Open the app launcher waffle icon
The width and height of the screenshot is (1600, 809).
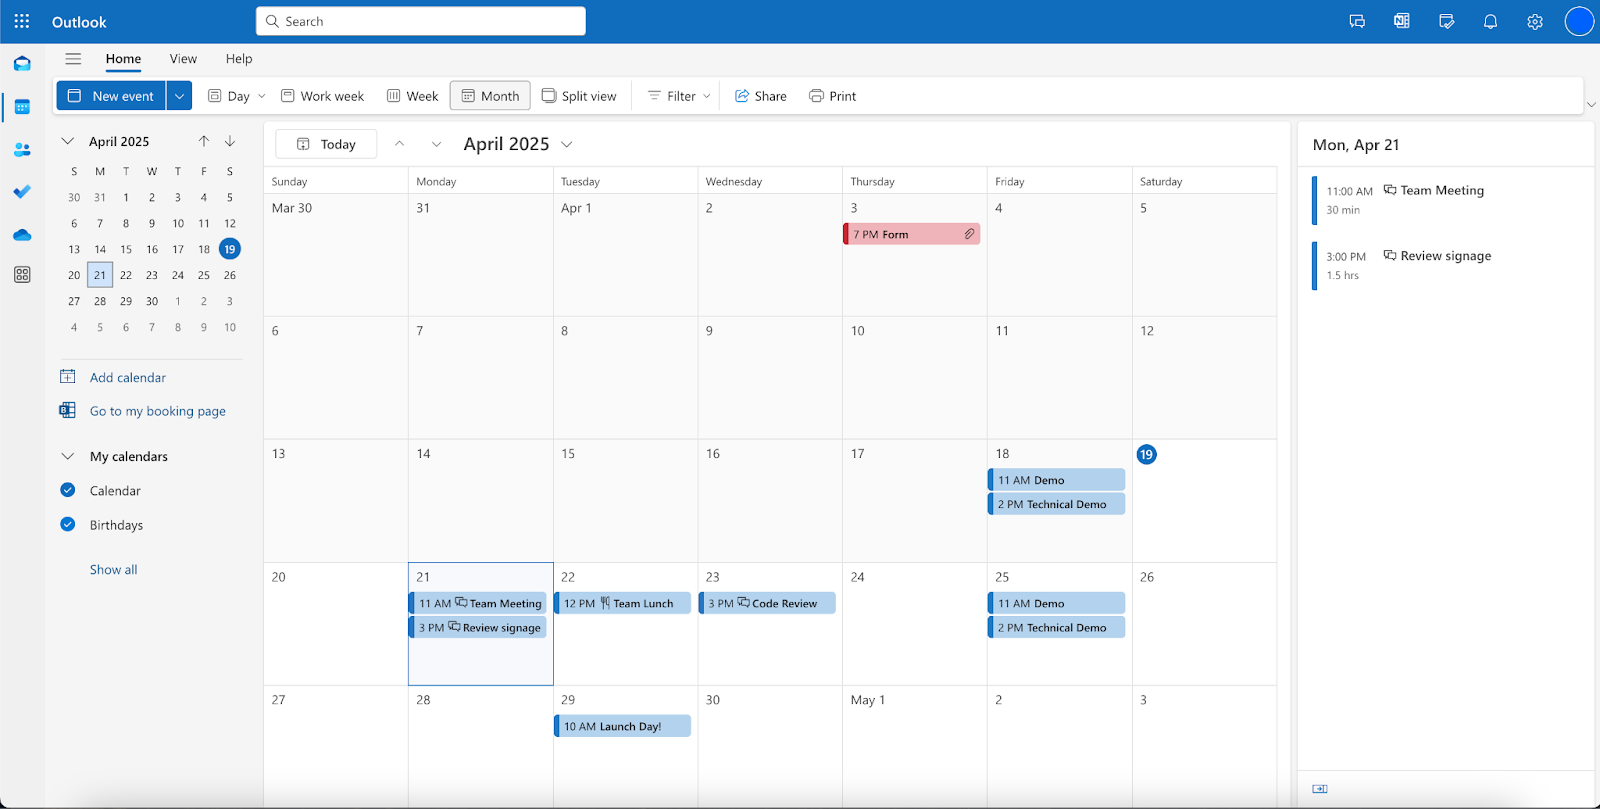coord(22,21)
